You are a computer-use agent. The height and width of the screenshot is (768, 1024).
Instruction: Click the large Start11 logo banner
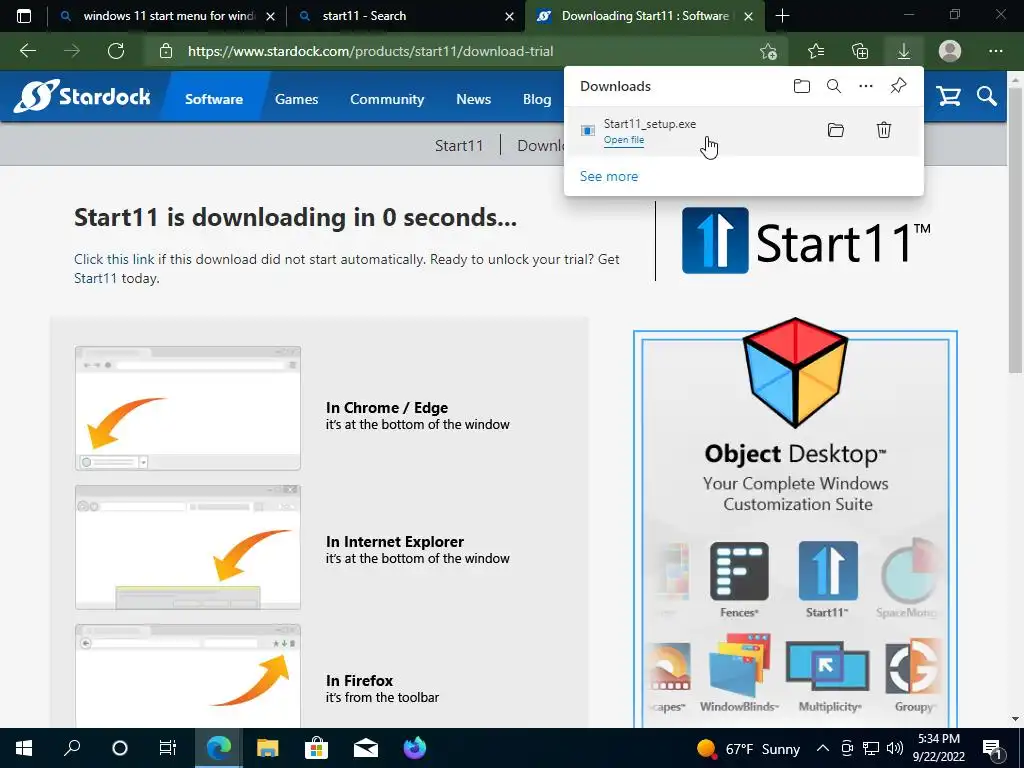806,241
